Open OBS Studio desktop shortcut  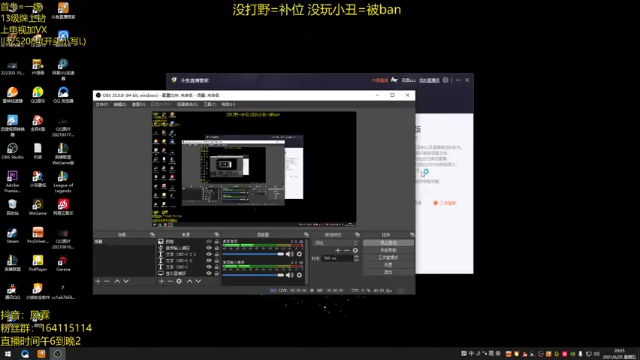click(12, 151)
